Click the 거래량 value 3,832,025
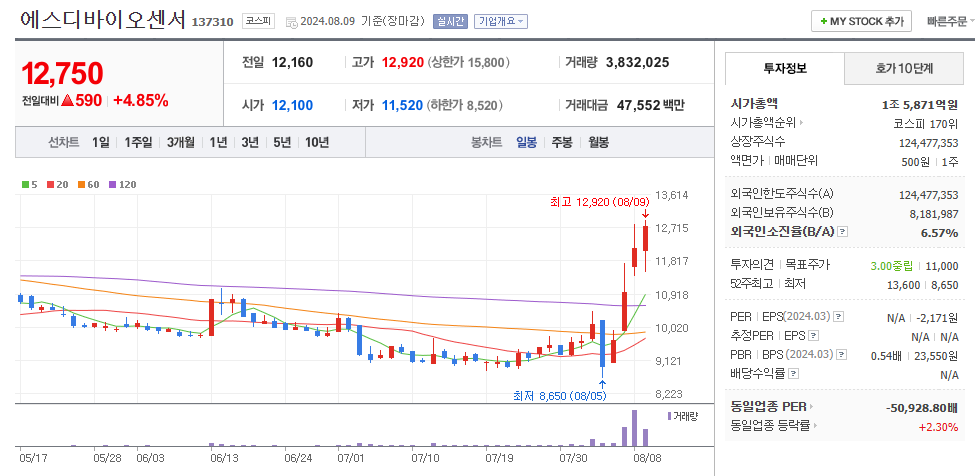Screen dimensions: 980x476 point(638,62)
